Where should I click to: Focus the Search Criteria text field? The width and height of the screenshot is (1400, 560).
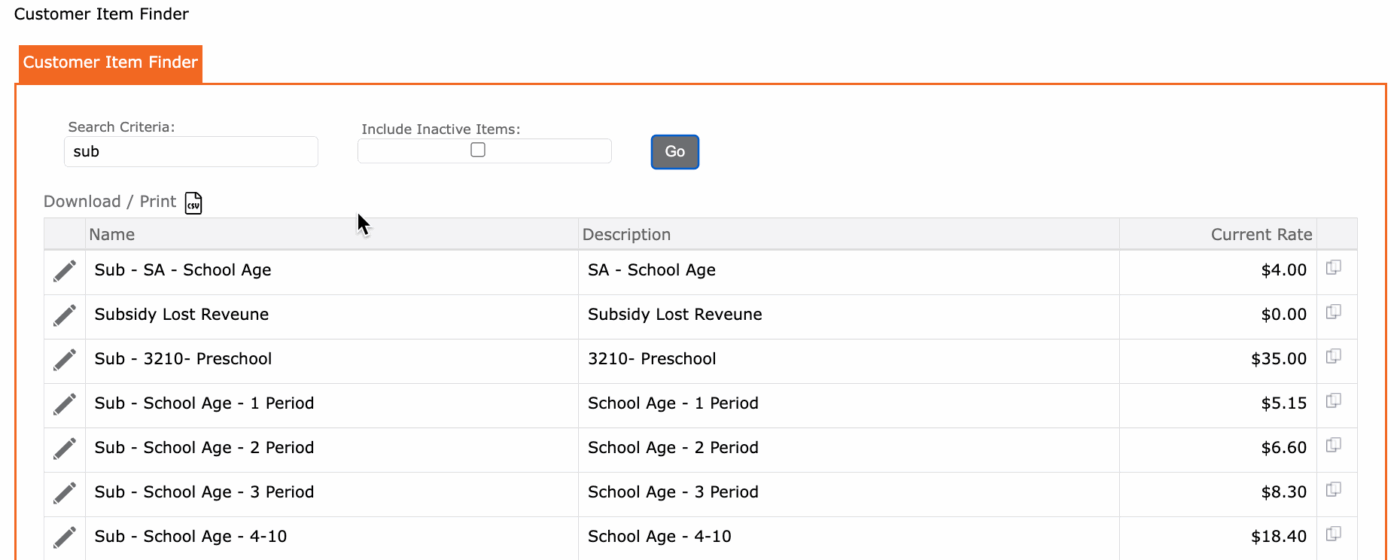(x=191, y=152)
